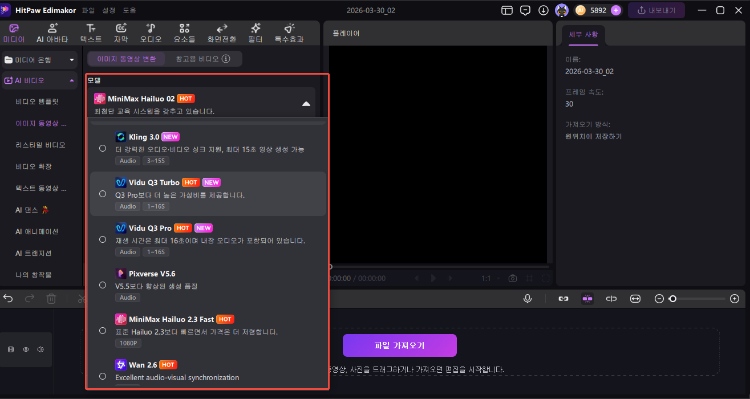This screenshot has height=399, width=750.
Task: Click the split-at-playhead icon in timeline toolbar
Action: tap(611, 299)
